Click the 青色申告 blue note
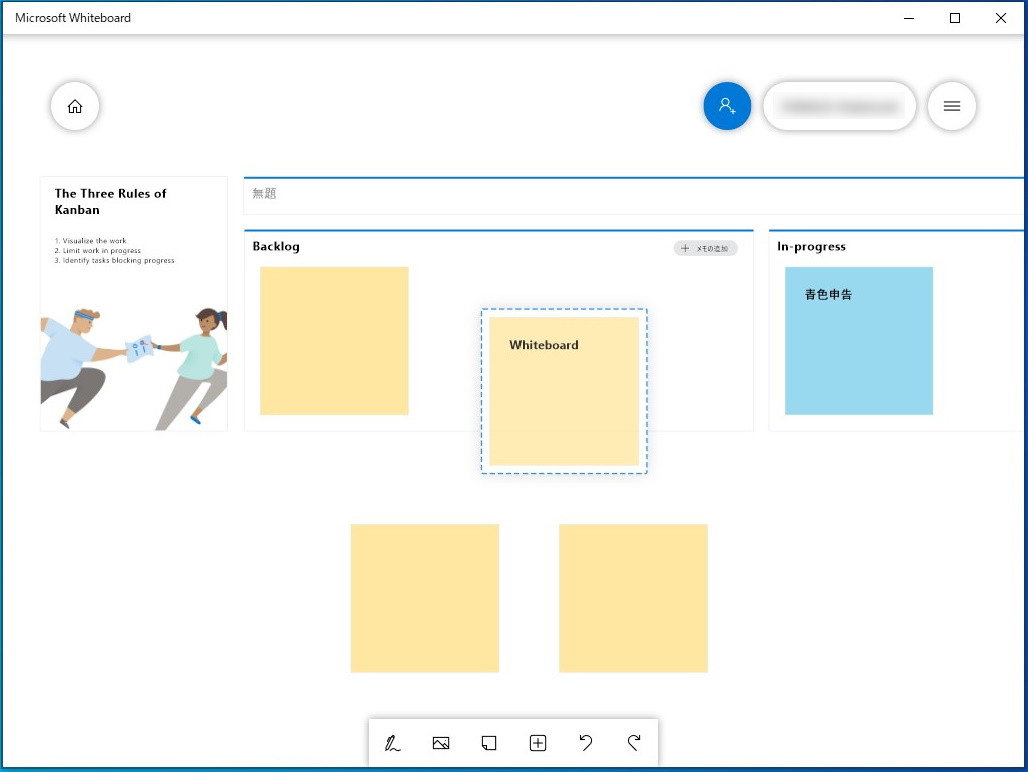The height and width of the screenshot is (772, 1028). click(x=858, y=340)
